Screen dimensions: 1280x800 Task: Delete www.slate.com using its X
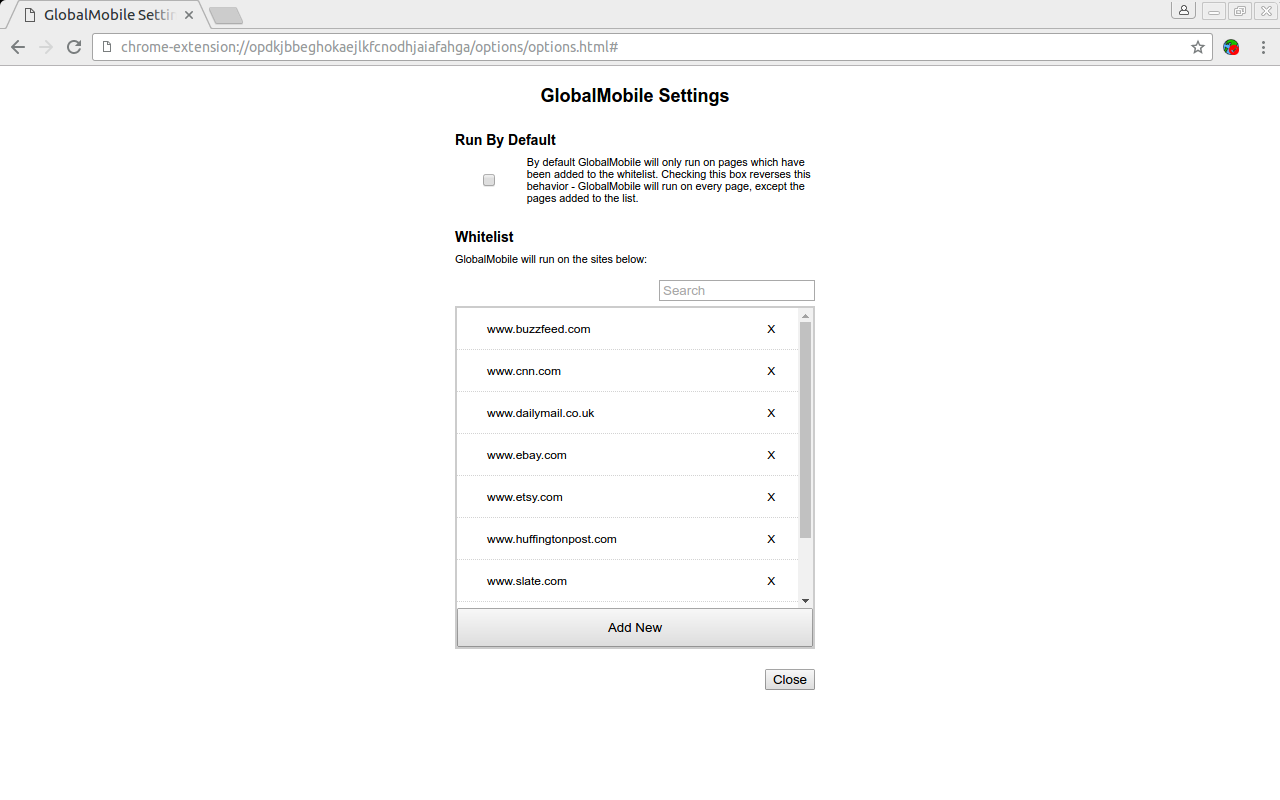(771, 581)
